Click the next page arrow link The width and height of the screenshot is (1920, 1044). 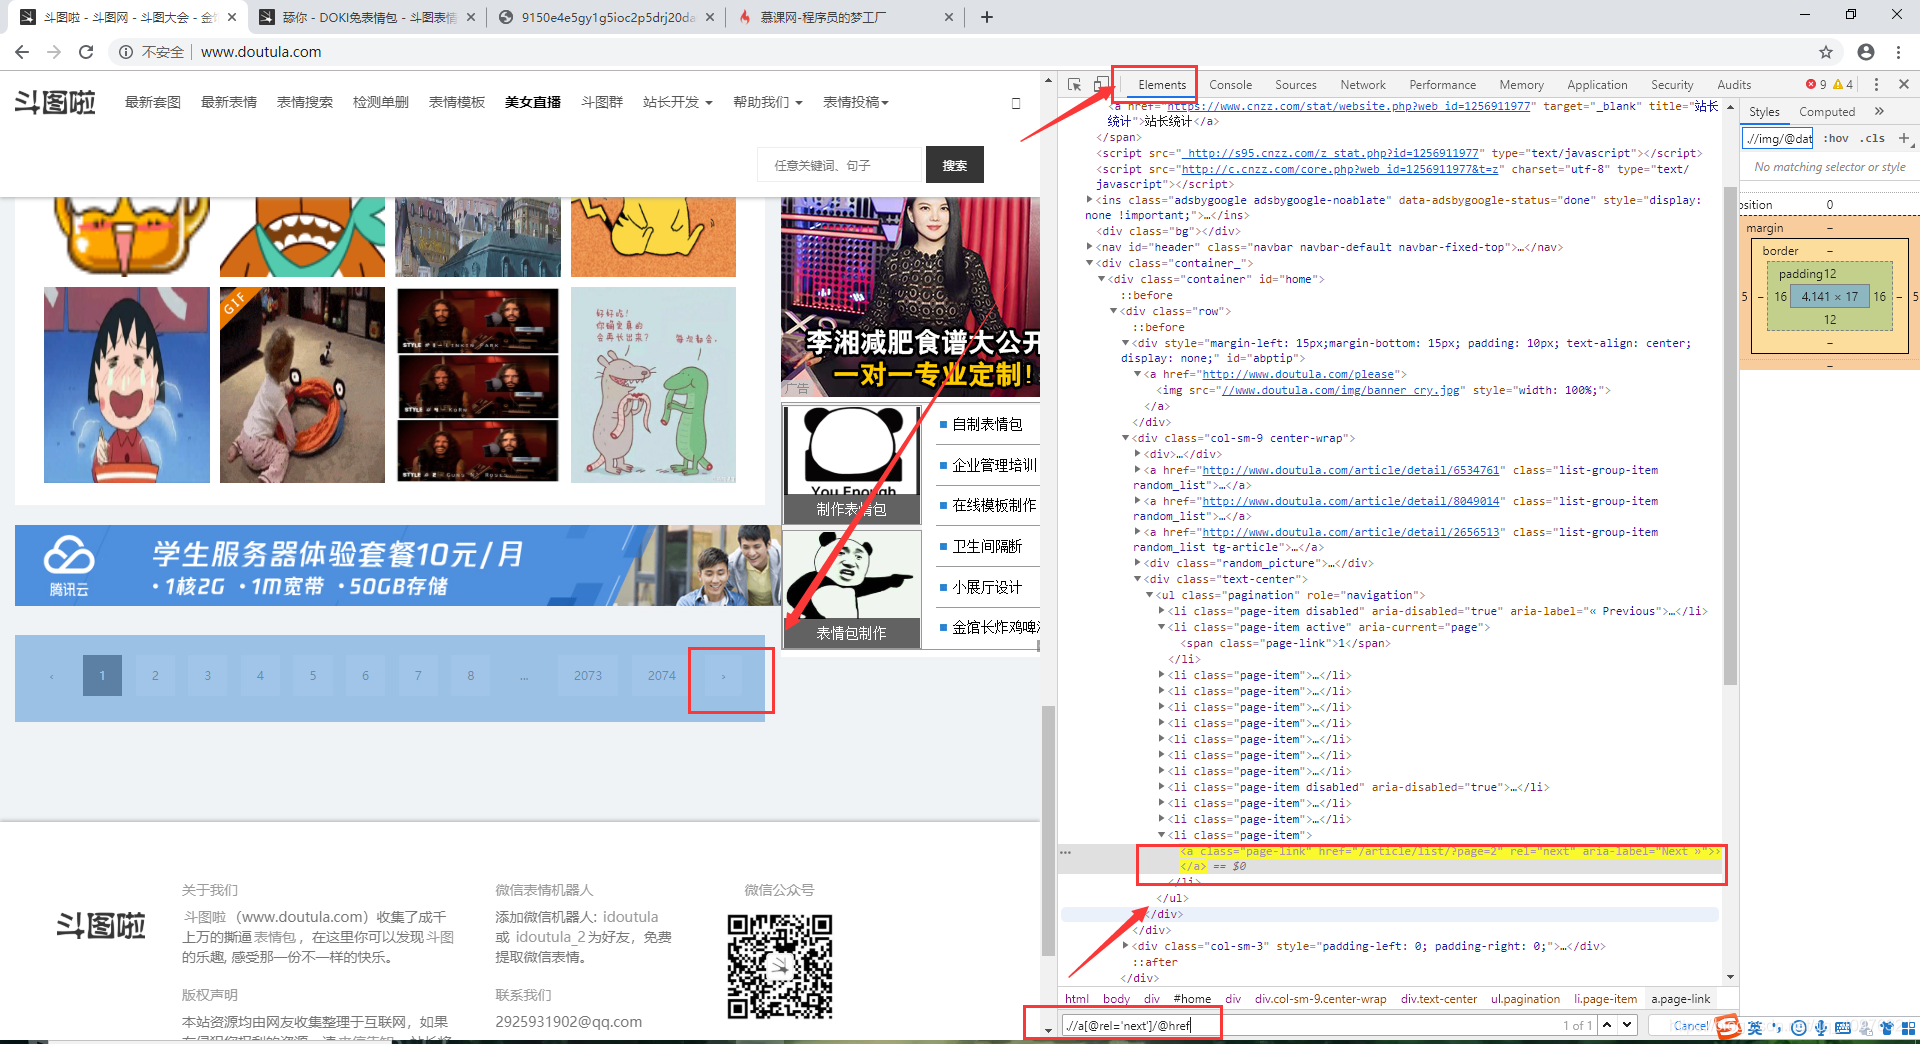coord(724,676)
